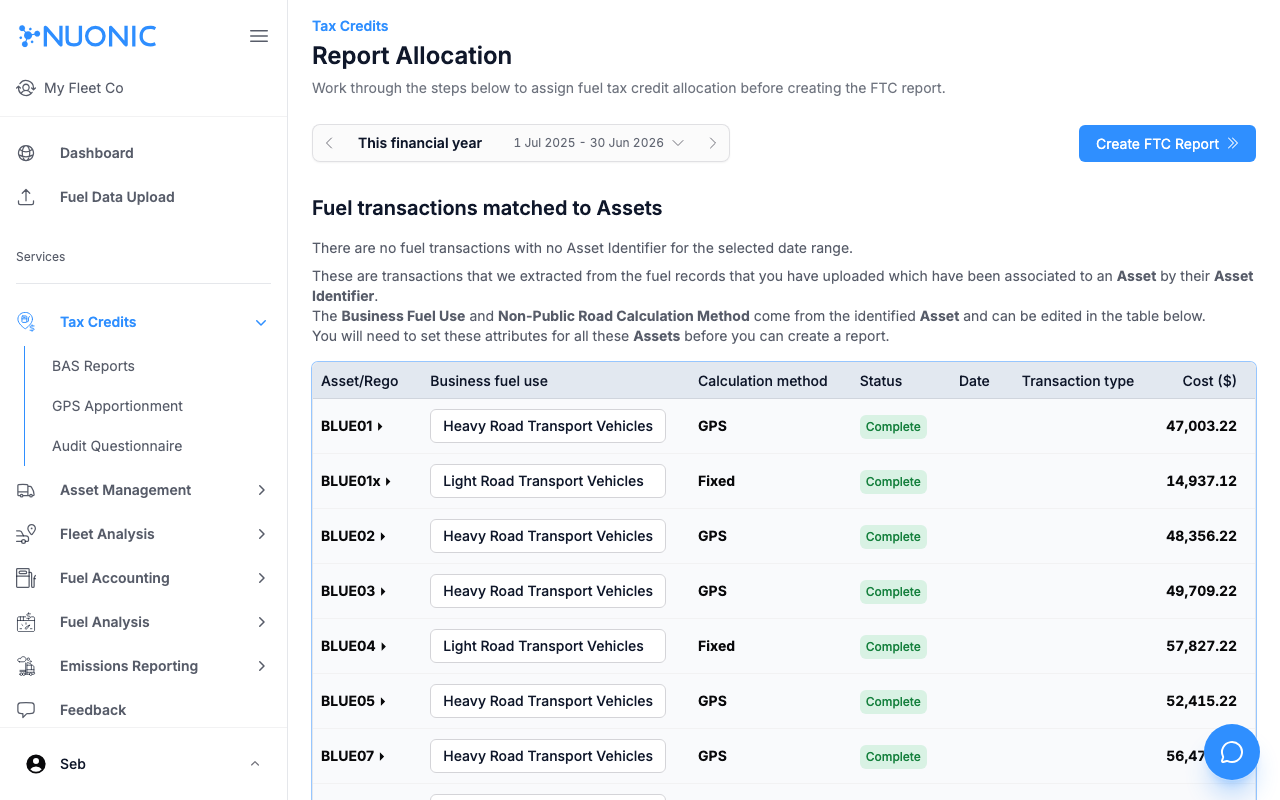Open BLUE07 business fuel use dropdown
This screenshot has height=800, width=1280.
click(x=548, y=756)
